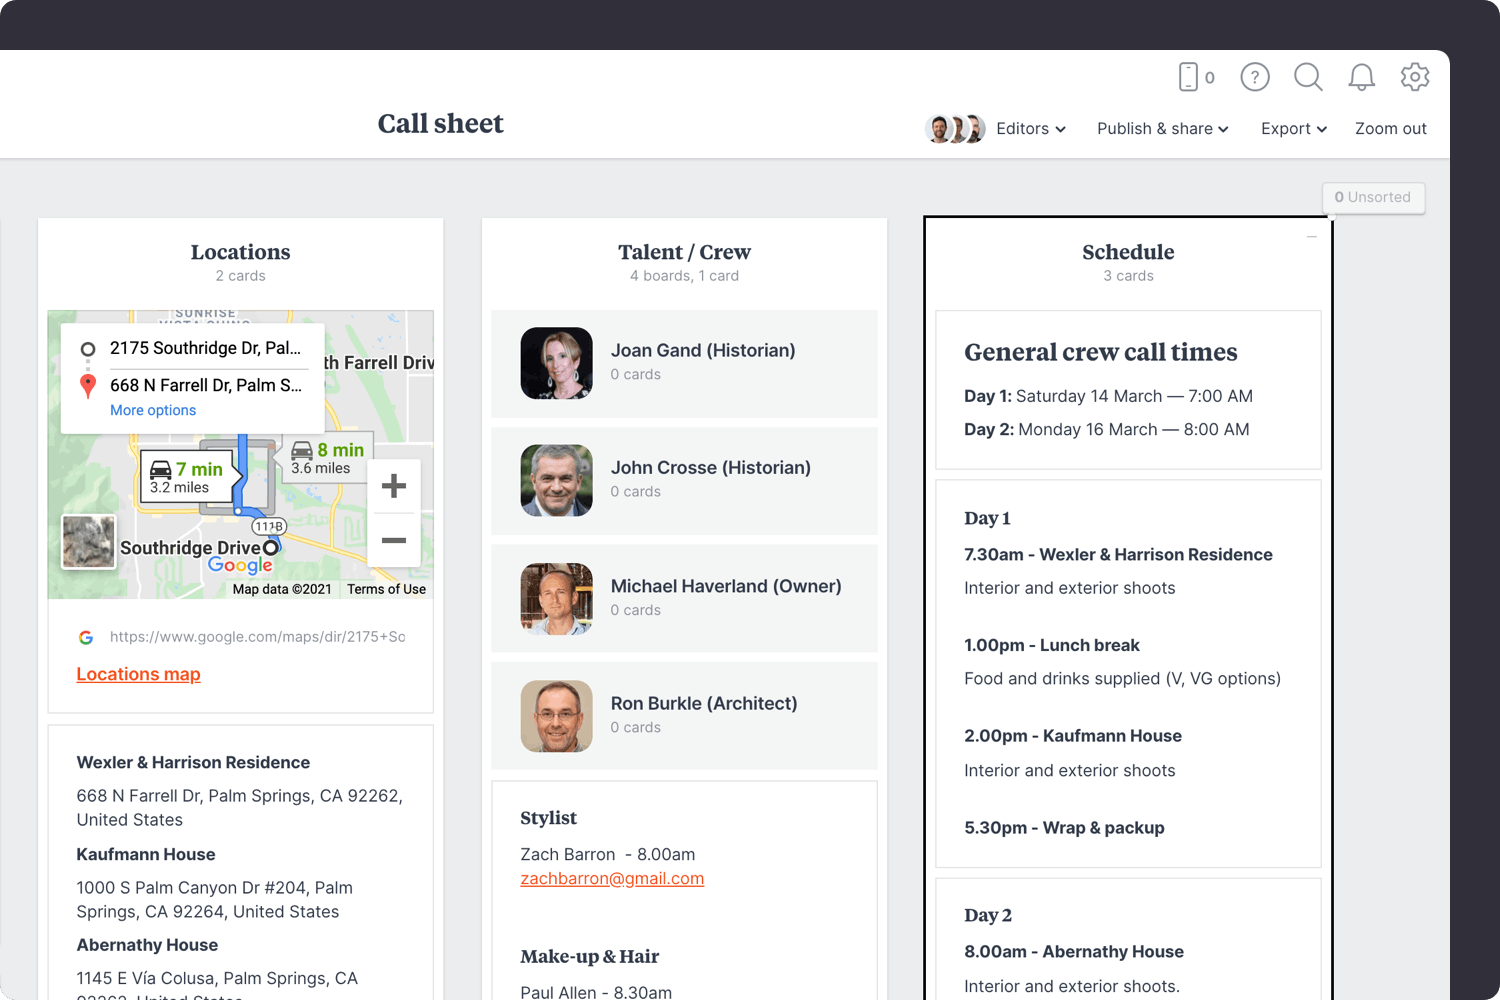Open notifications bell icon
Viewport: 1500px width, 1000px height.
point(1361,77)
